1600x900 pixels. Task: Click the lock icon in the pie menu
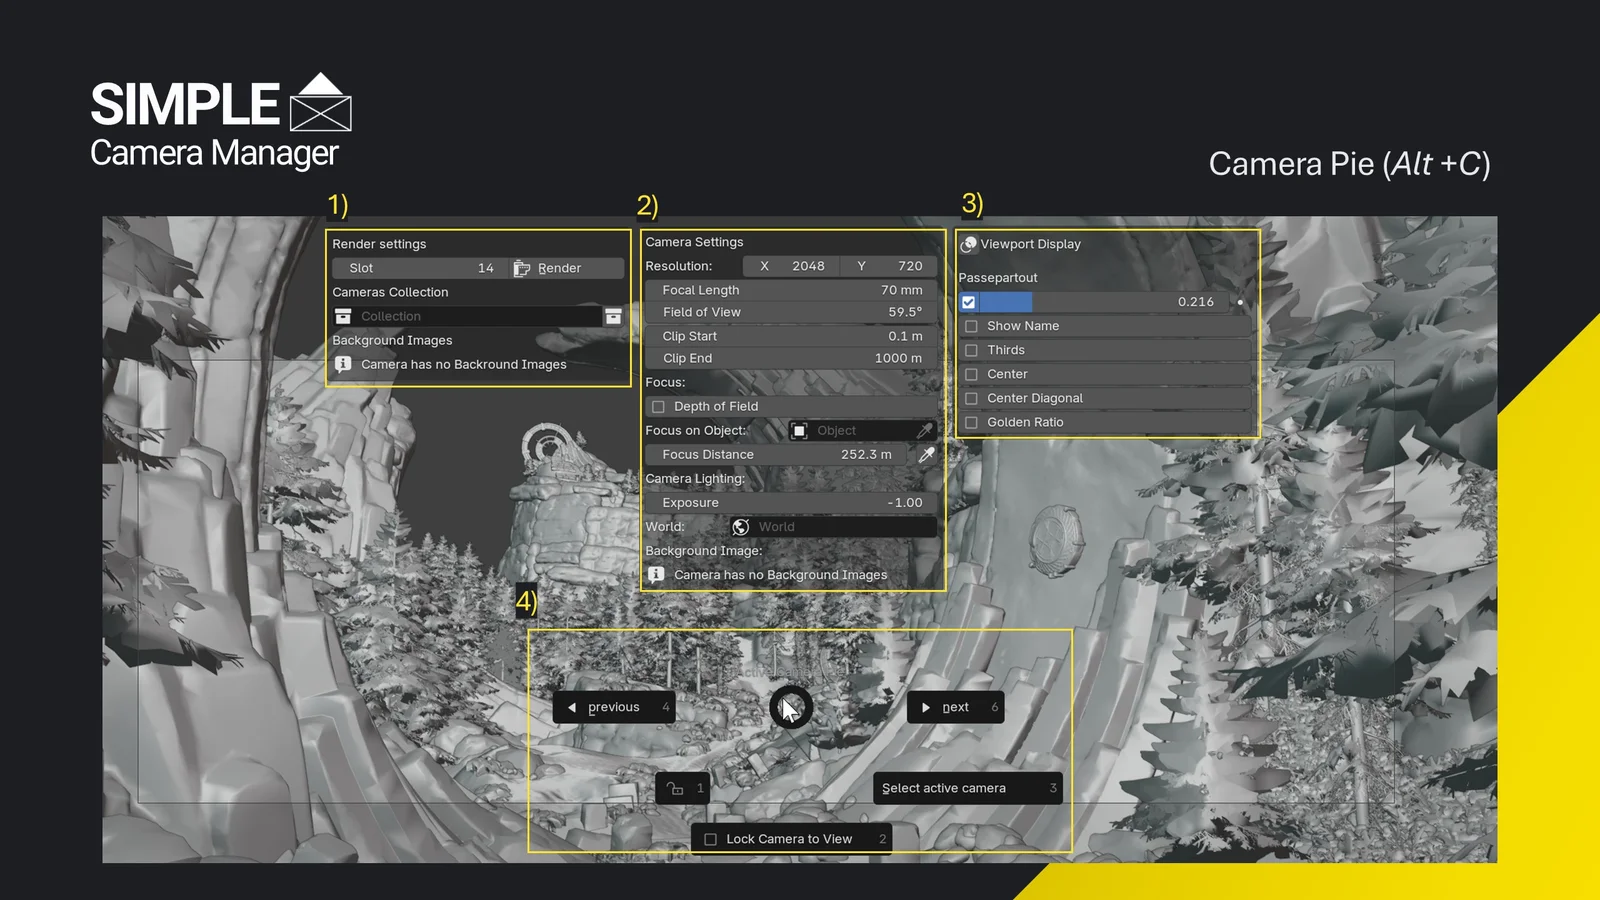click(x=674, y=787)
